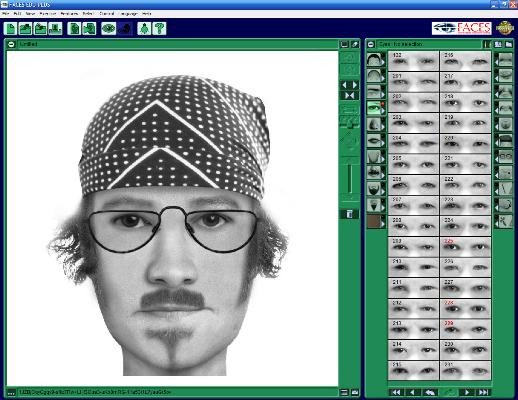Image resolution: width=518 pixels, height=400 pixels.
Task: Click the fourth toolbar icon with down arrow
Action: pyautogui.click(x=55, y=29)
